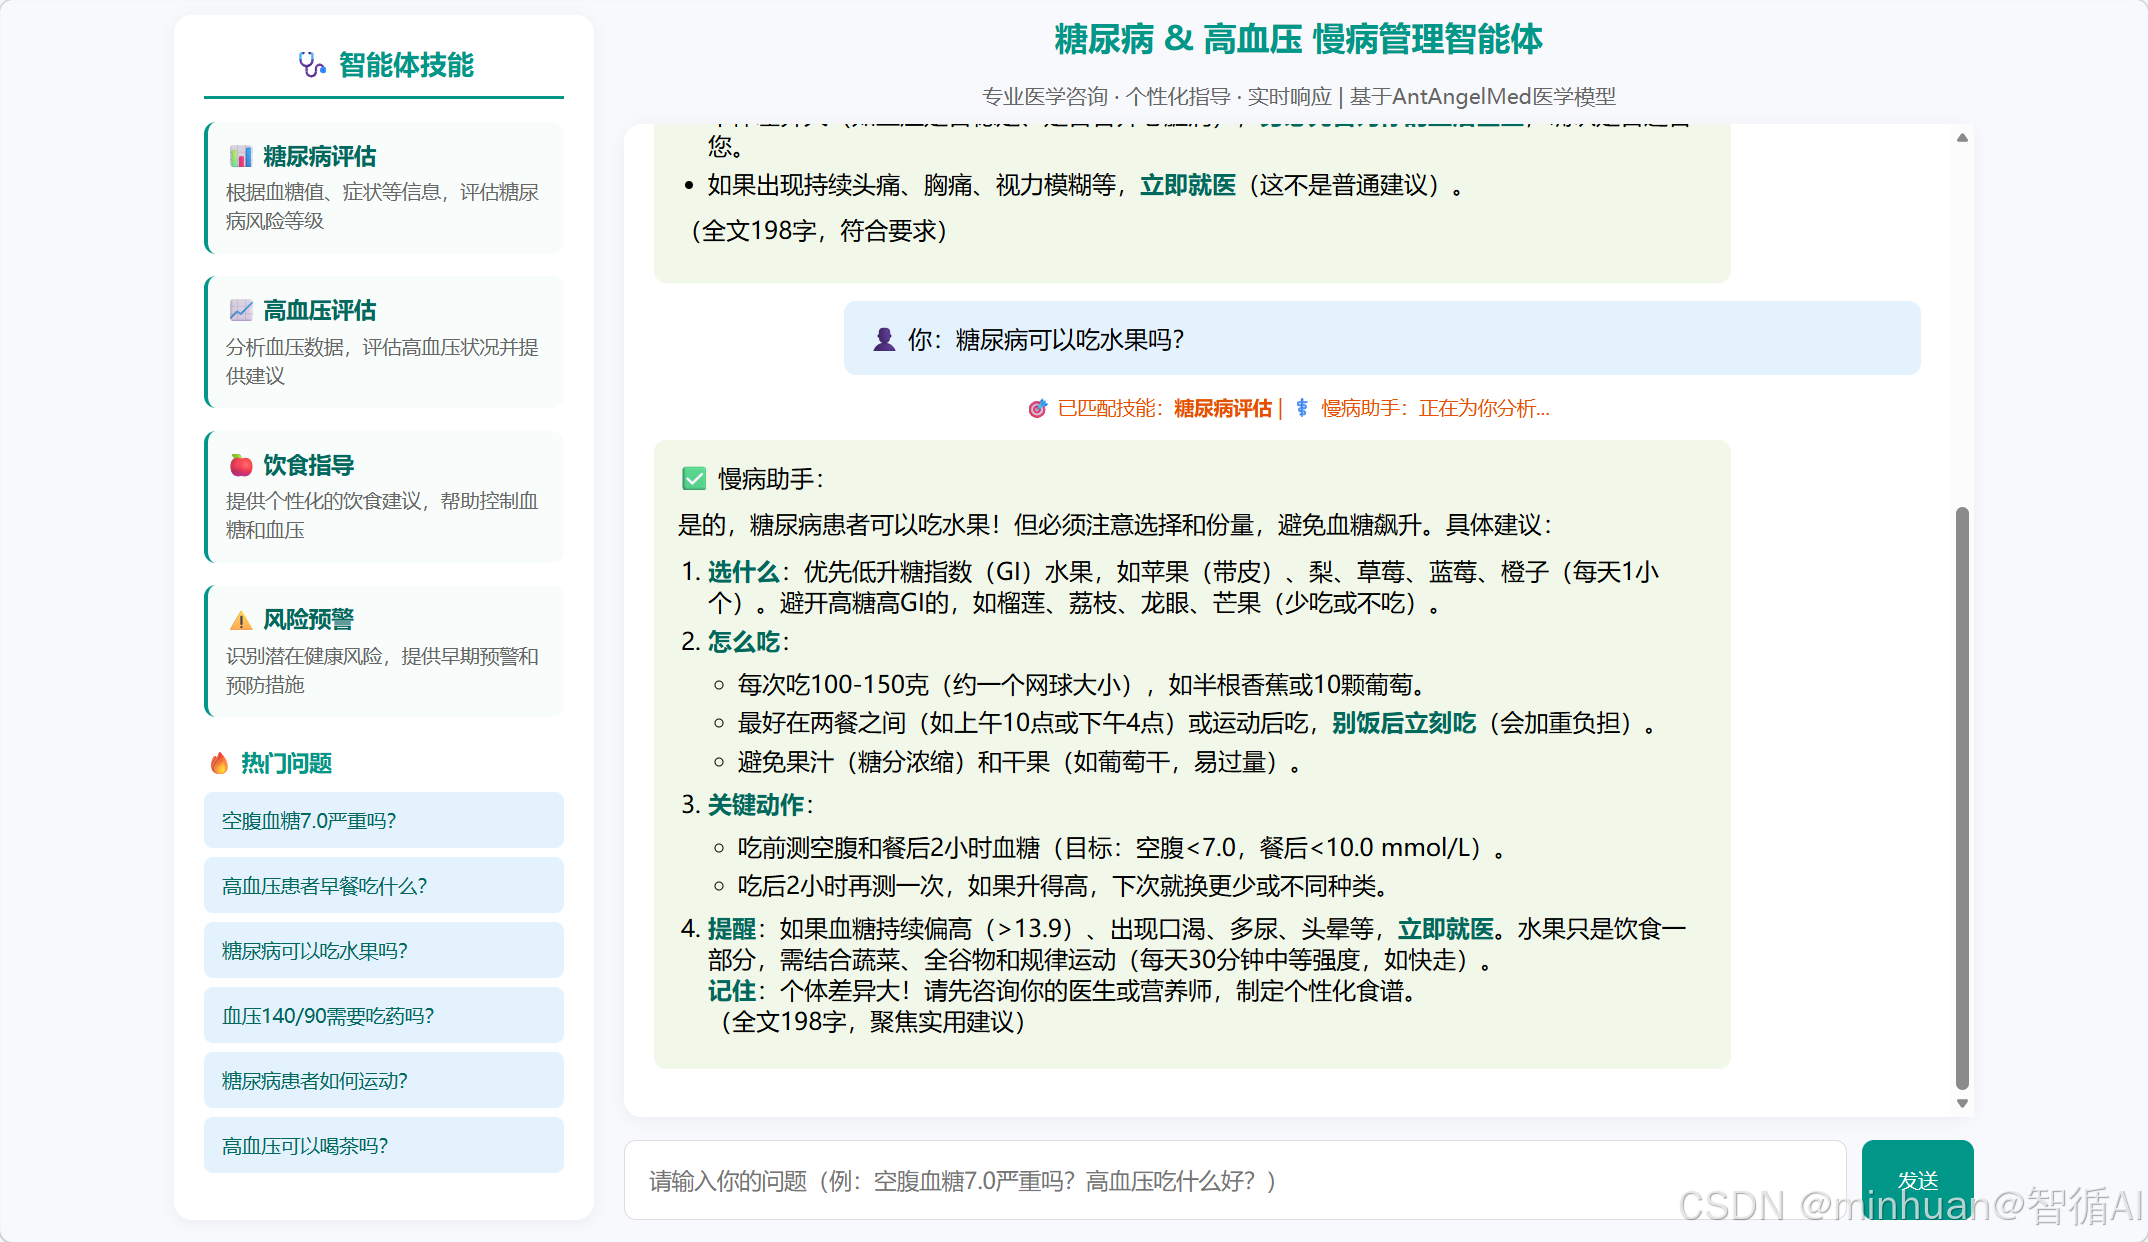
Task: Click the flame icon beside 热门问题
Action: click(x=219, y=763)
